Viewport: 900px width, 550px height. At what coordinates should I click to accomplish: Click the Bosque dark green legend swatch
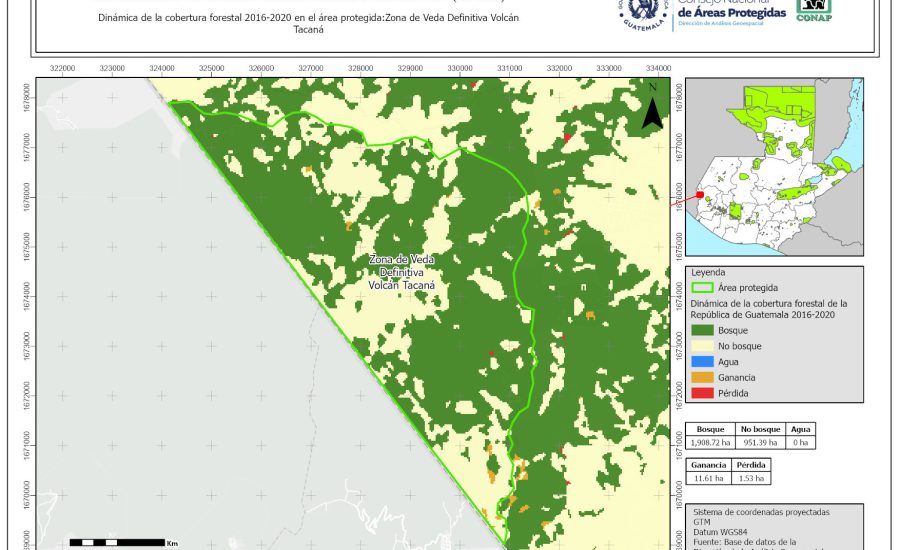703,330
